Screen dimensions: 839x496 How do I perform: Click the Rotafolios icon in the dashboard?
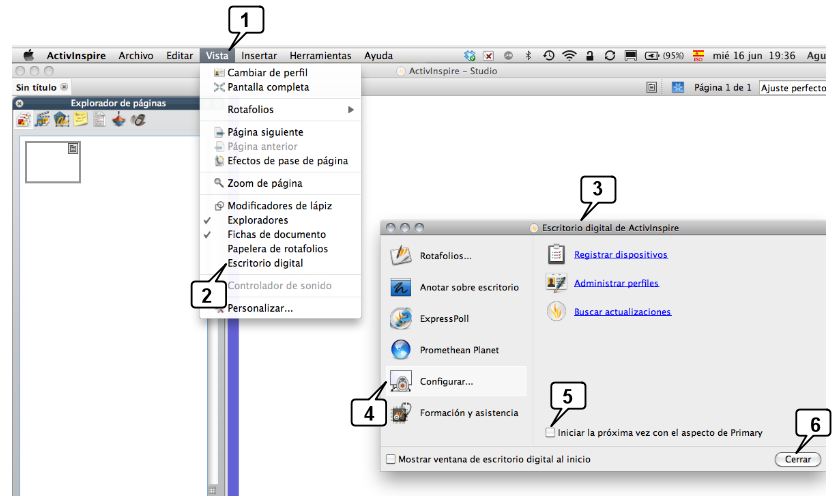click(x=401, y=255)
